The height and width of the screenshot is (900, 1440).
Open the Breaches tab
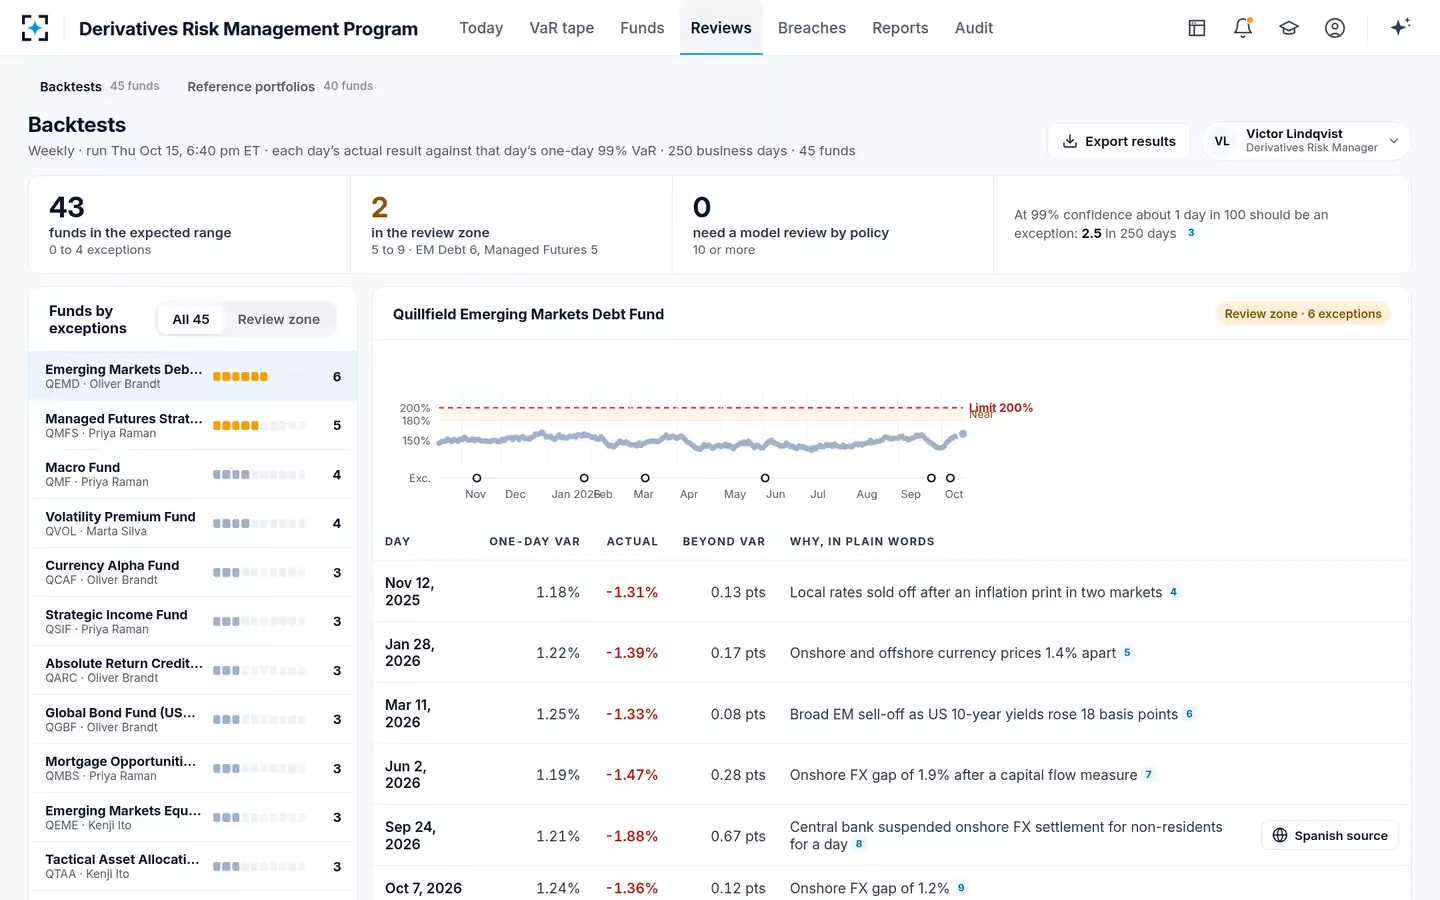click(812, 28)
